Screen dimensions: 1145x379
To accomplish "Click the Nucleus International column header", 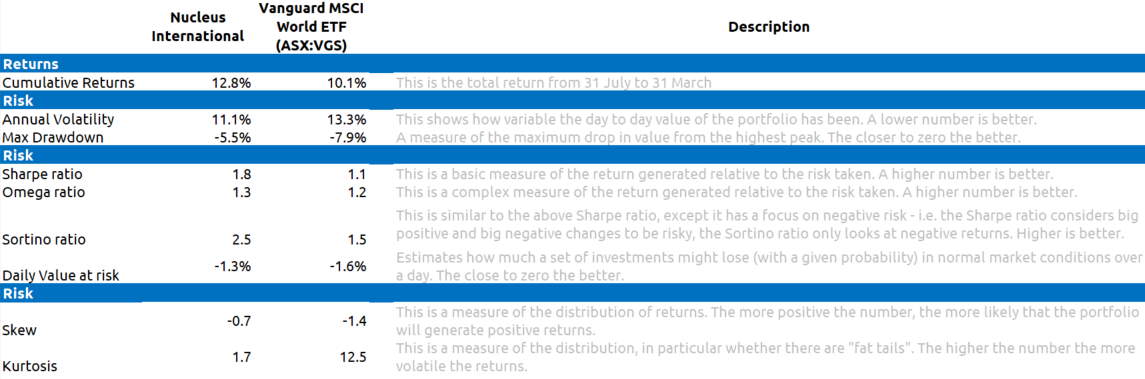I will point(197,27).
